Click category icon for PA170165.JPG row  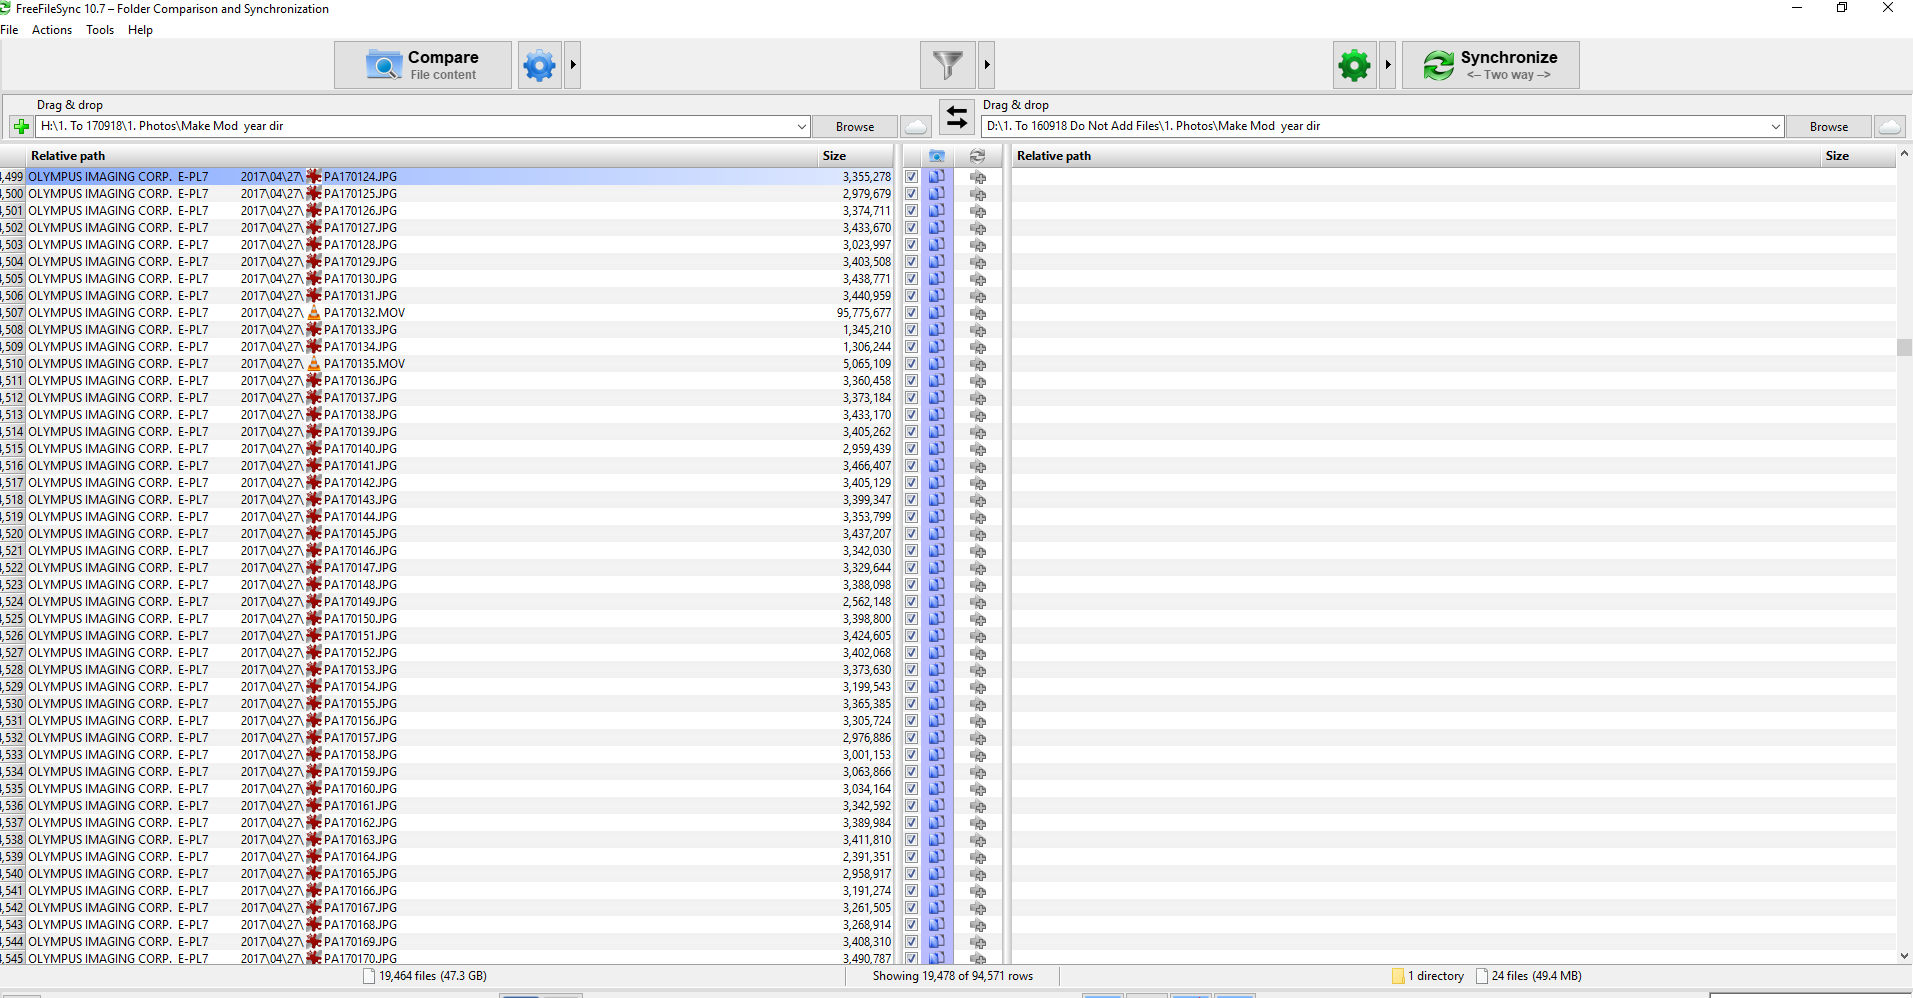937,874
